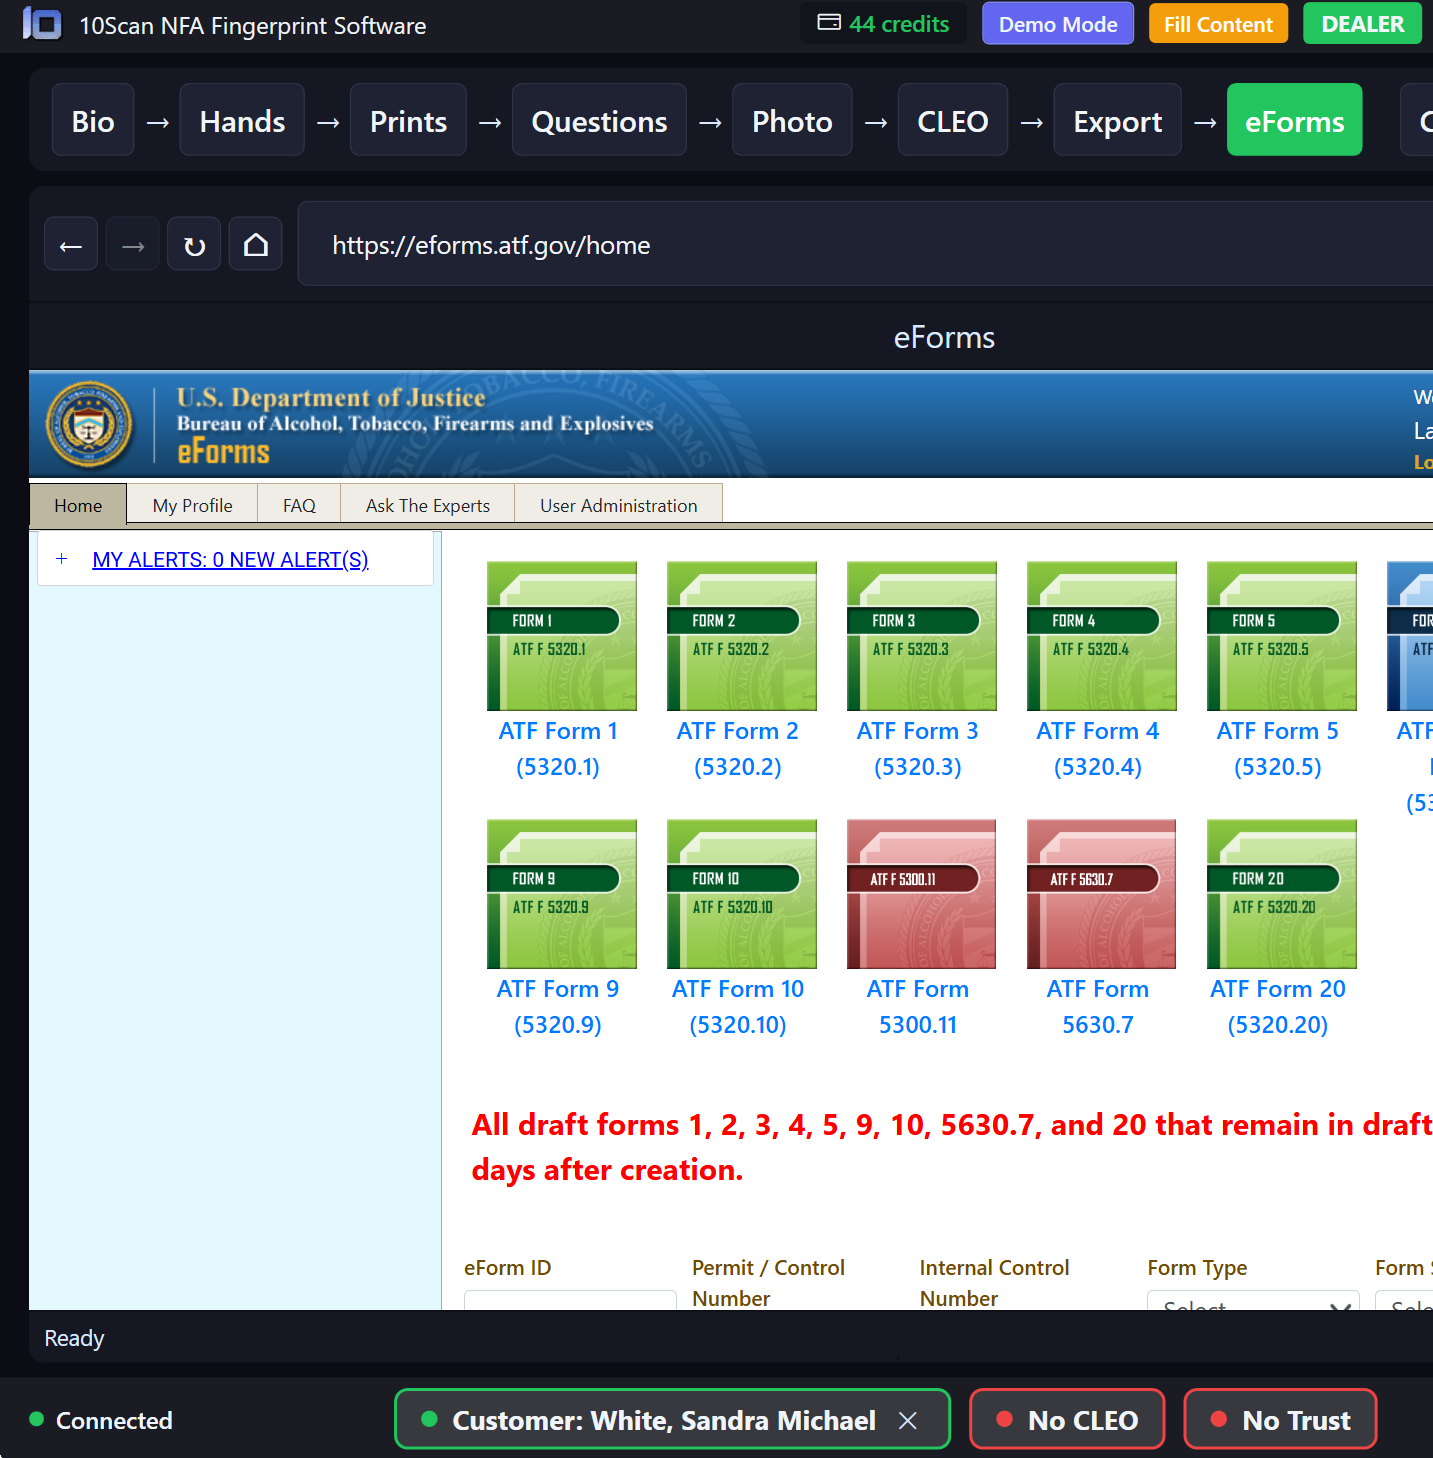This screenshot has width=1433, height=1458.
Task: Click the browser forward arrow icon
Action: pyautogui.click(x=131, y=243)
